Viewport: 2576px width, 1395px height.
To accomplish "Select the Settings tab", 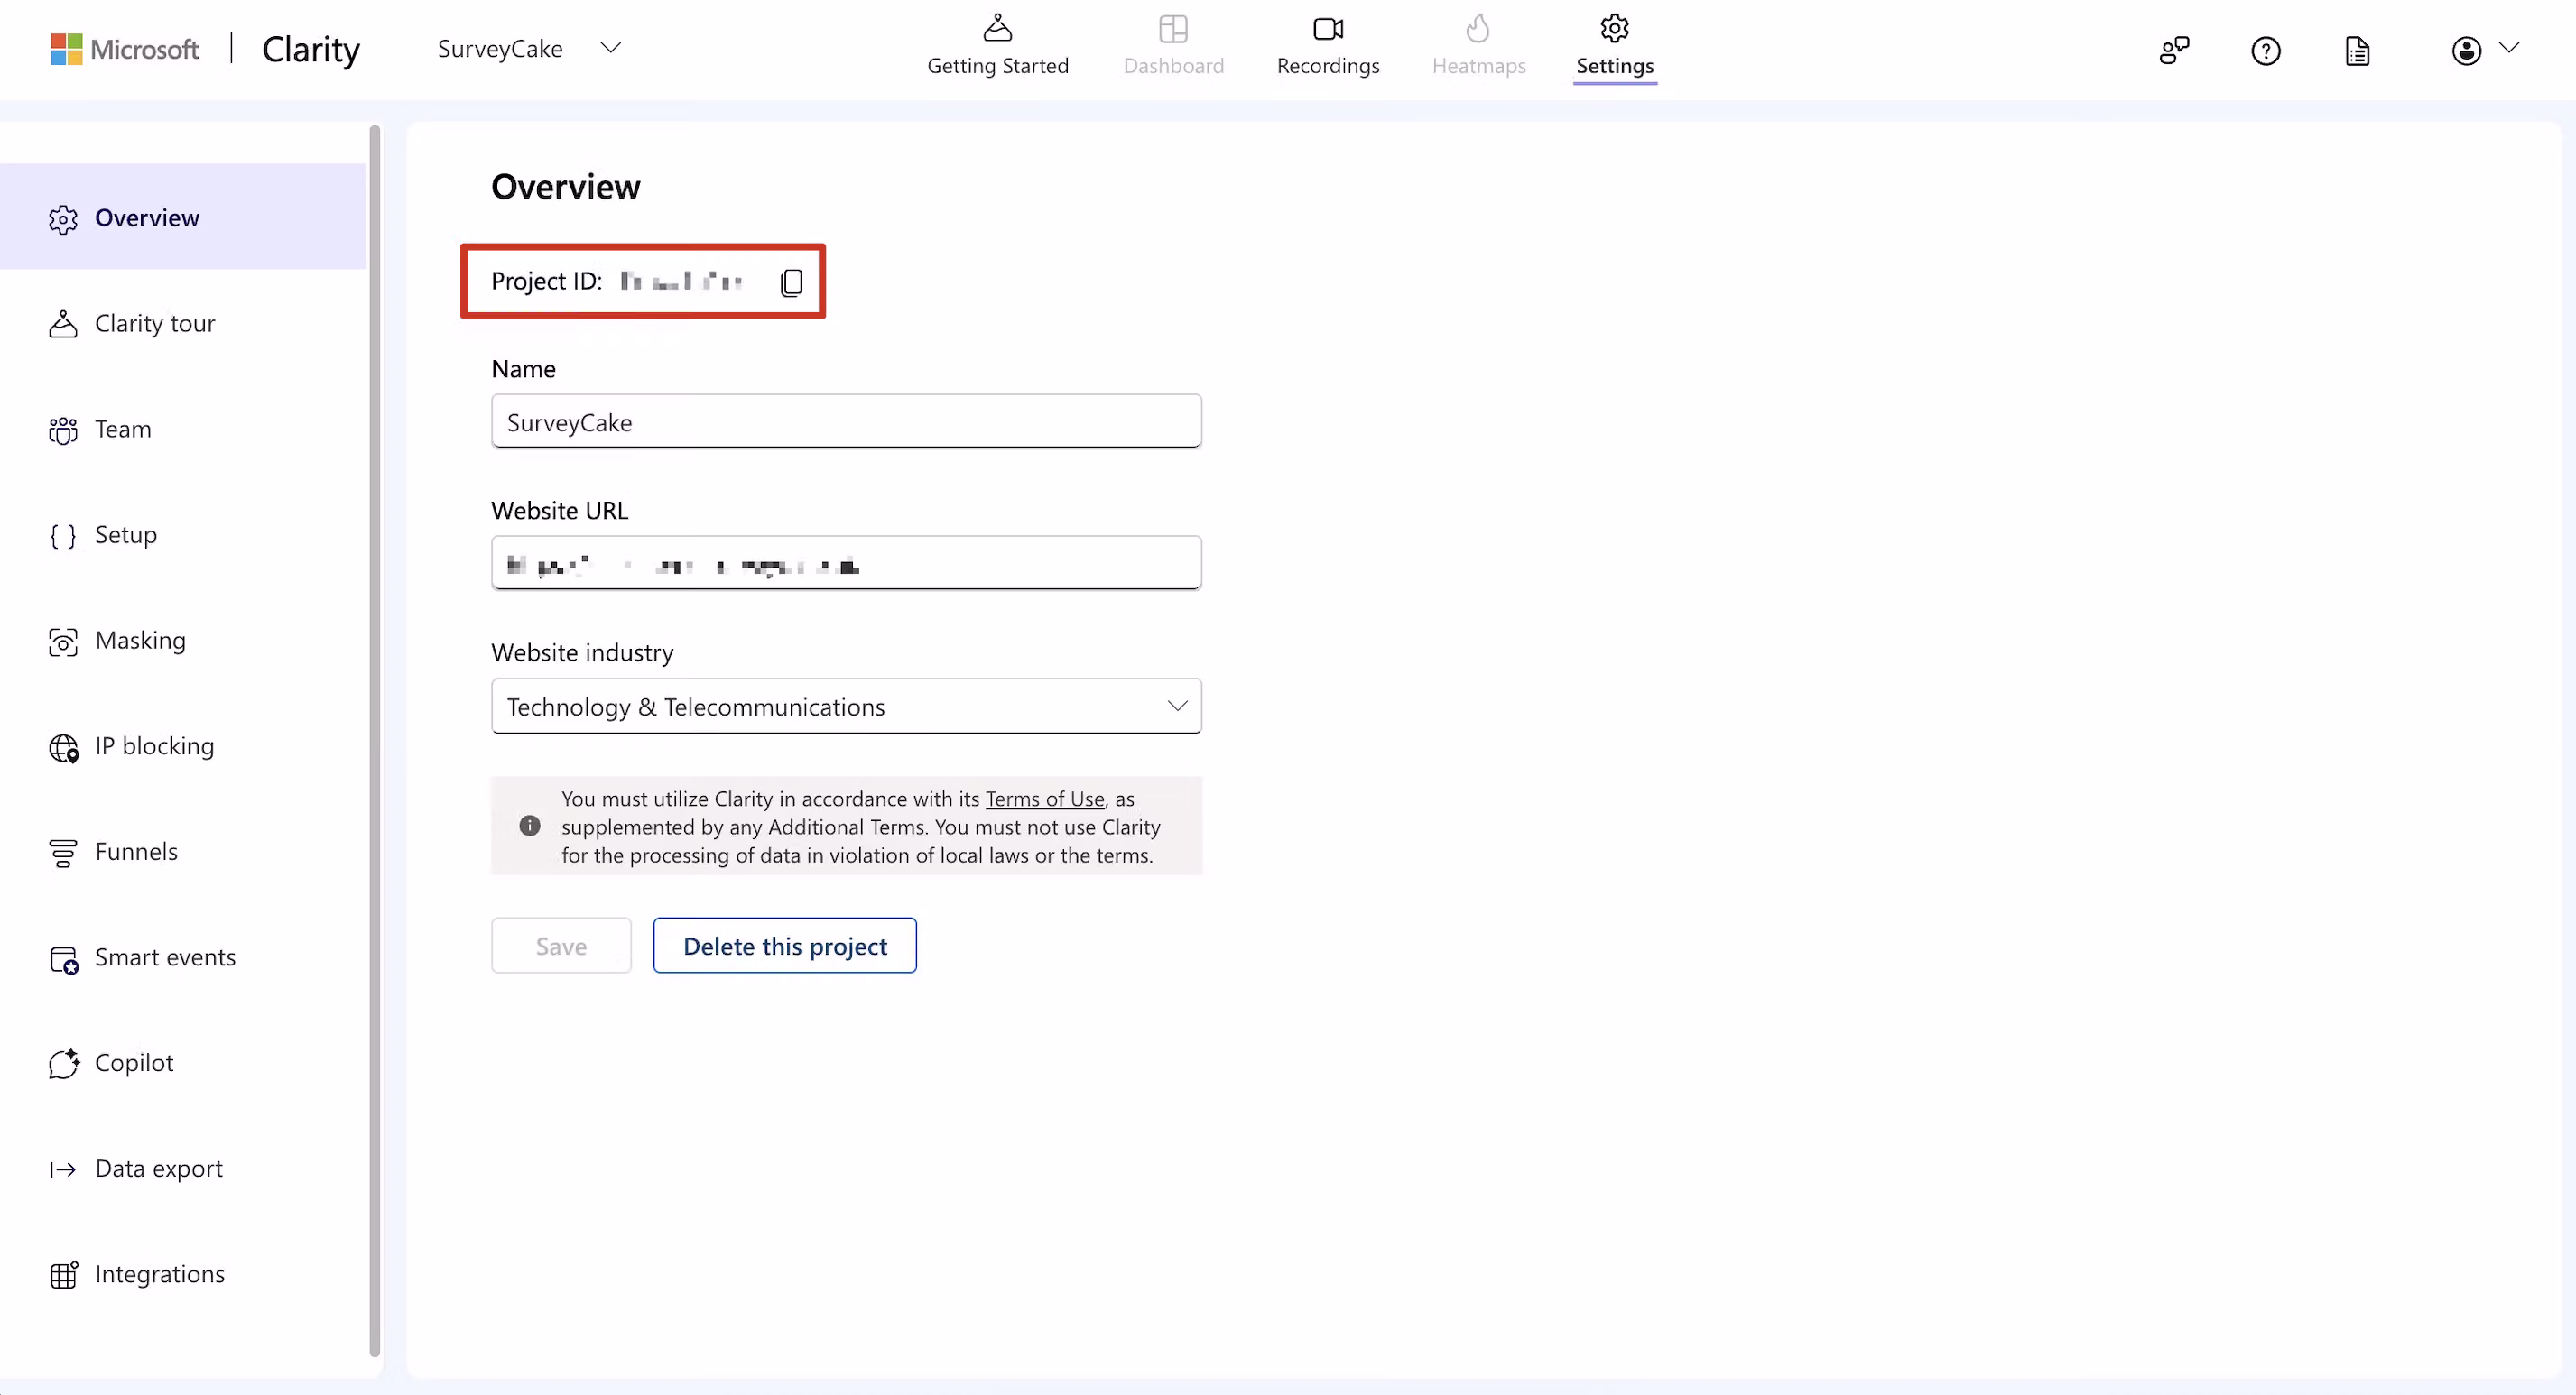I will point(1615,46).
